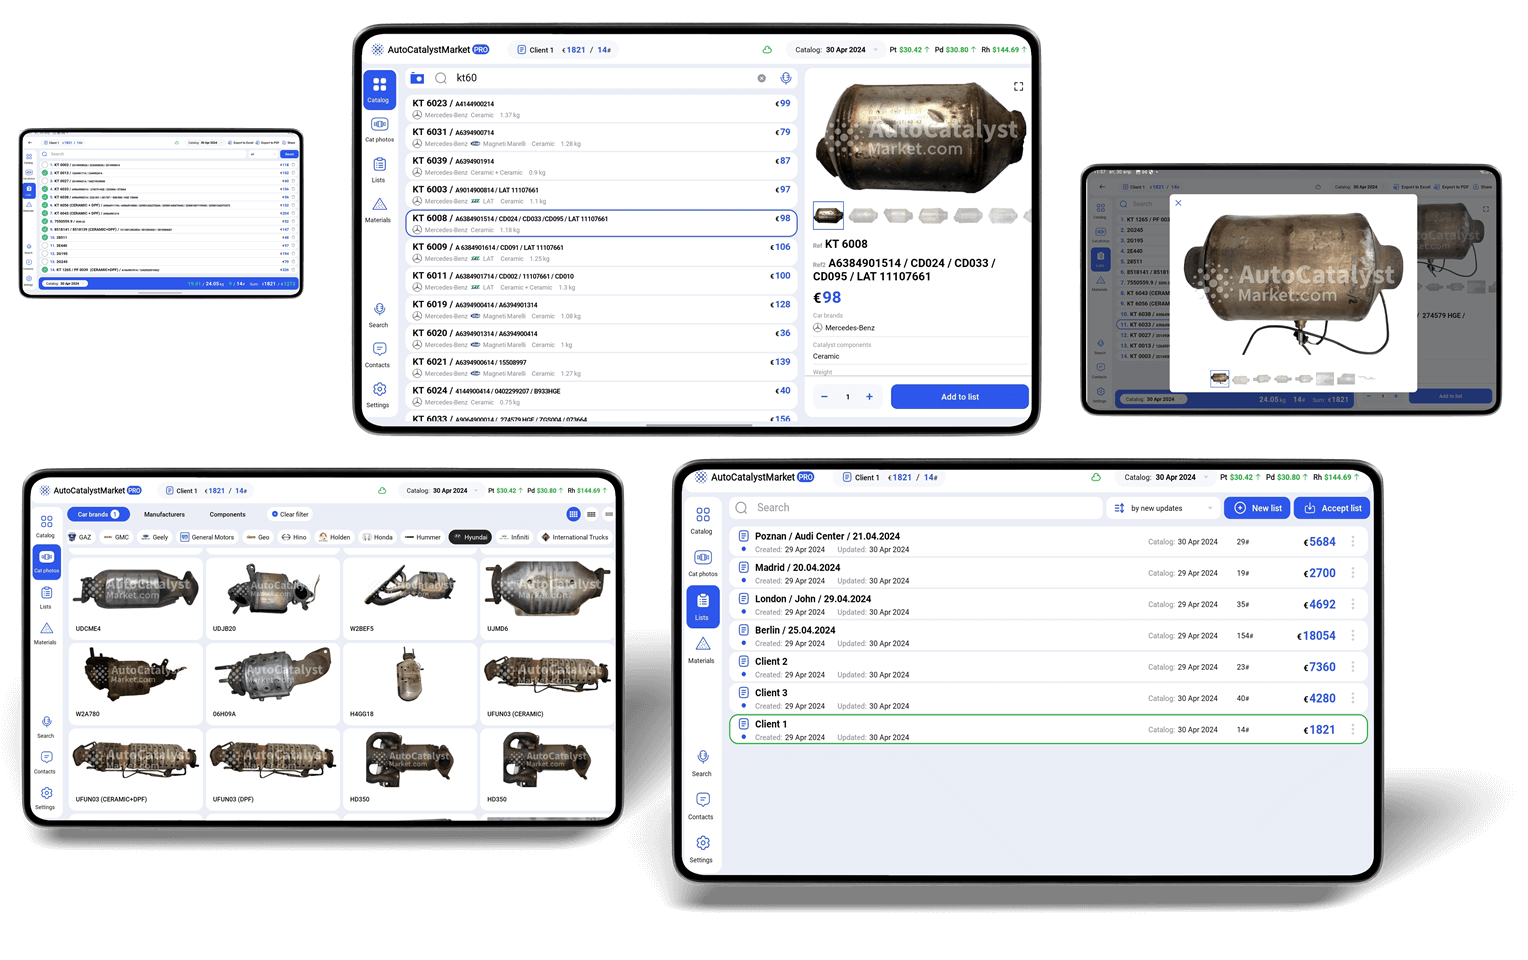1528x960 pixels.
Task: Switch to the blue large grid view icon
Action: coord(573,514)
